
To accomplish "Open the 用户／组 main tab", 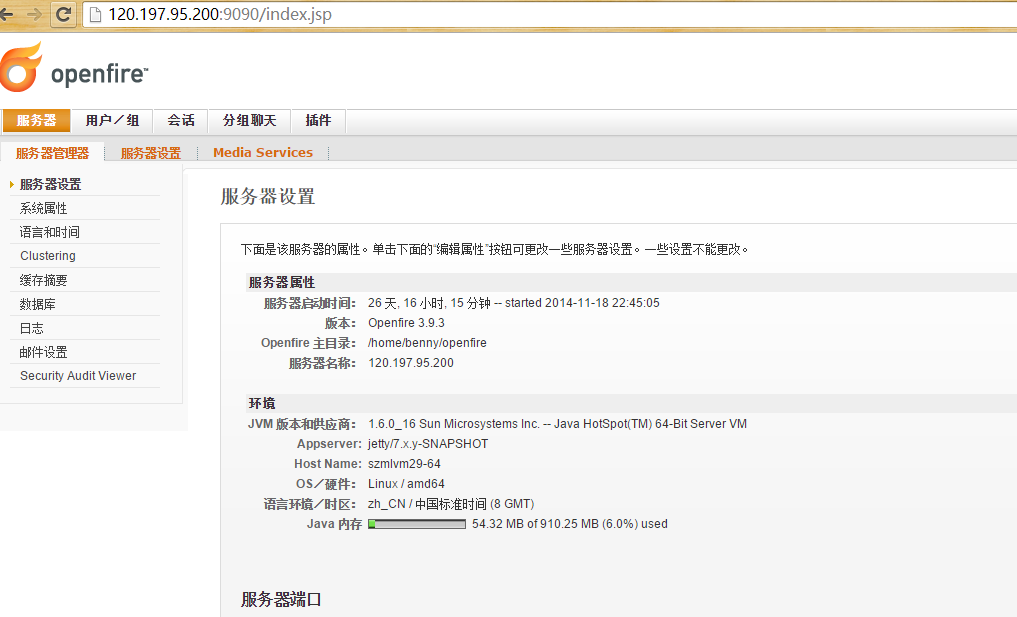I will pyautogui.click(x=112, y=121).
